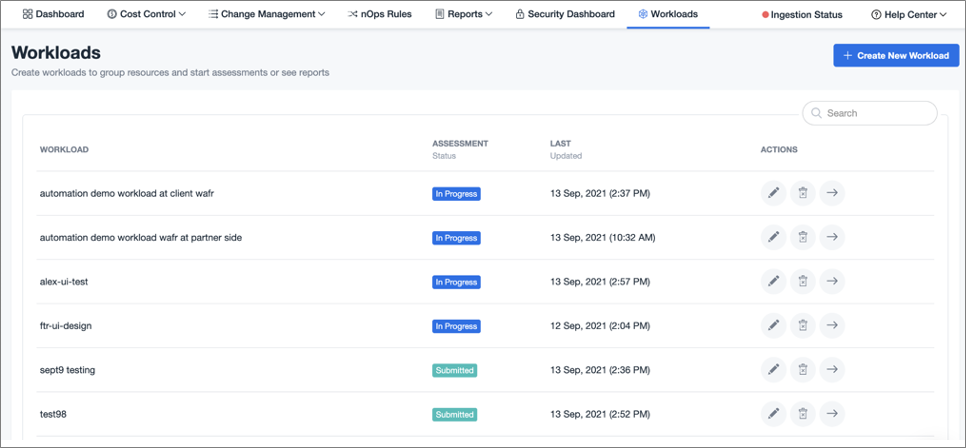The width and height of the screenshot is (966, 448).
Task: Click Submitted badge for test98
Action: [455, 414]
